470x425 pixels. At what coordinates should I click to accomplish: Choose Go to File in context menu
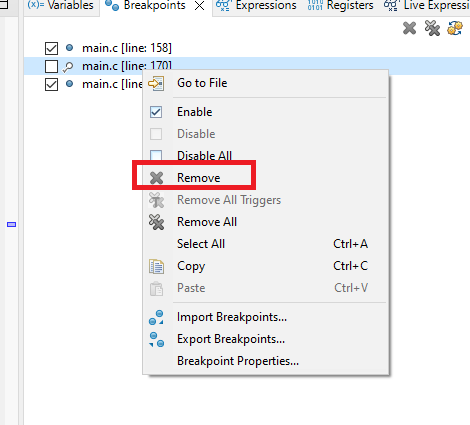click(x=266, y=83)
